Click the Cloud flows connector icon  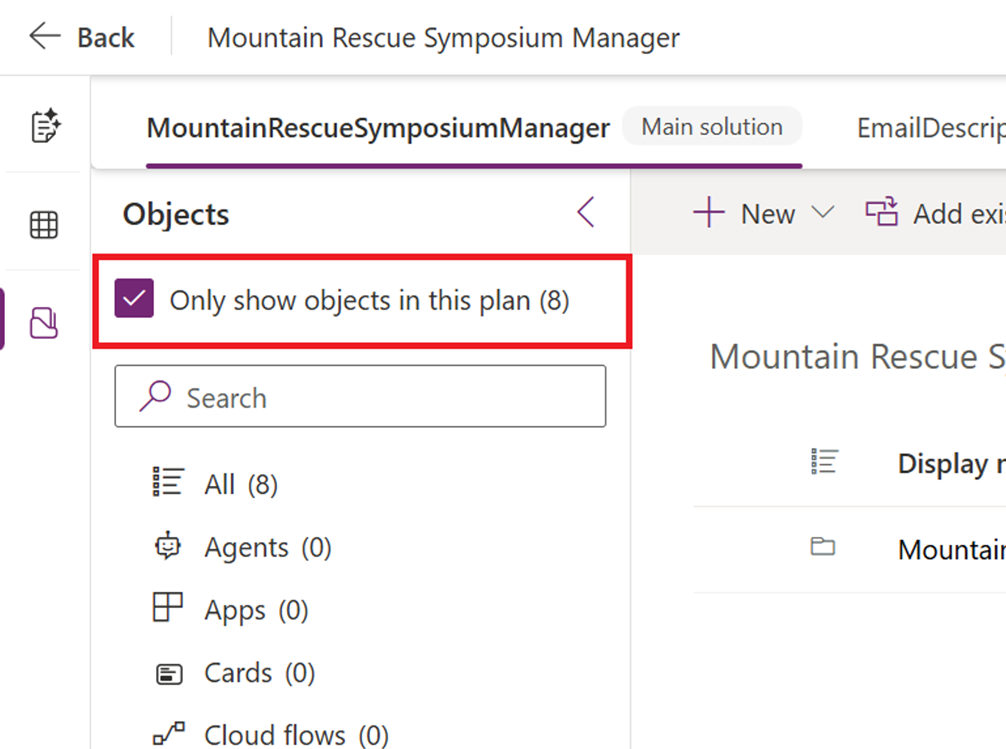coord(168,736)
